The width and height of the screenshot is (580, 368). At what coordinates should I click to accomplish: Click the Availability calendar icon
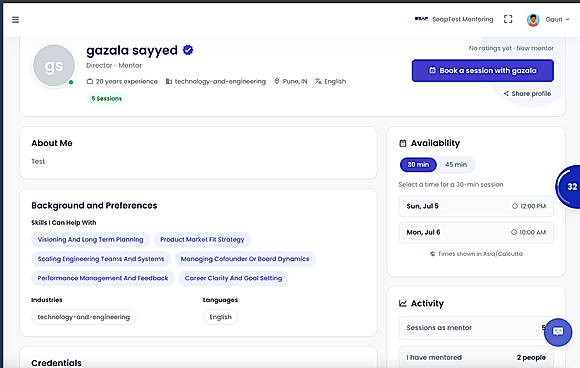(403, 144)
